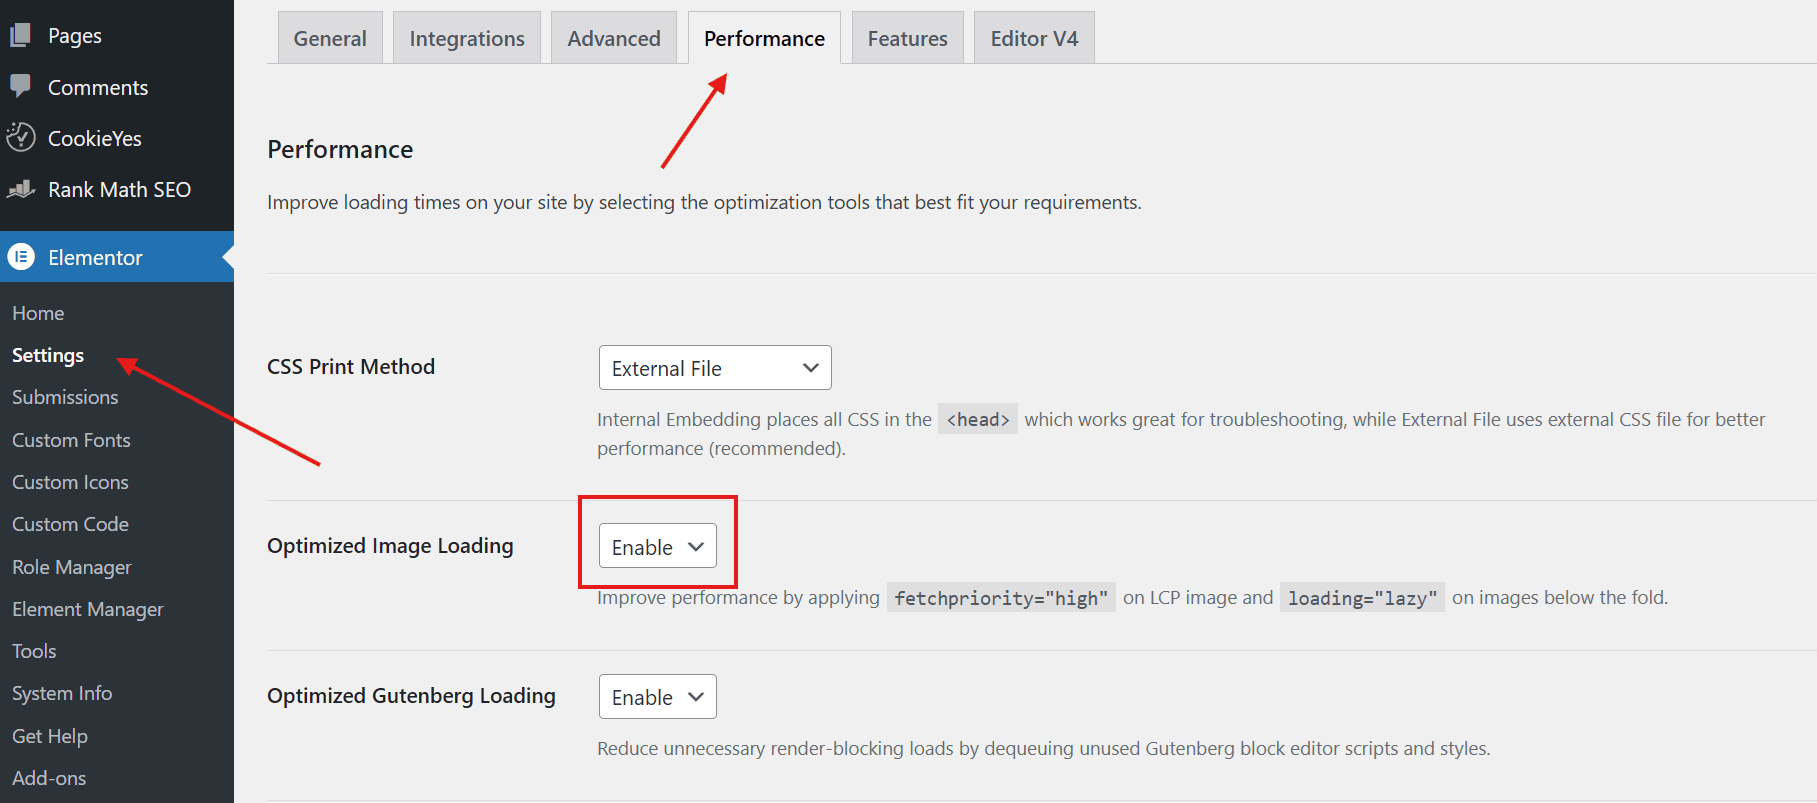
Task: Click the Comments speech bubble icon
Action: (20, 86)
